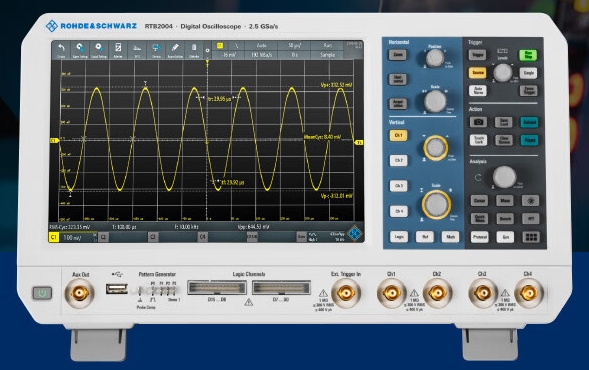Hit the camera screenshot button
Image resolution: width=589 pixels, height=370 pixels.
[x=478, y=122]
